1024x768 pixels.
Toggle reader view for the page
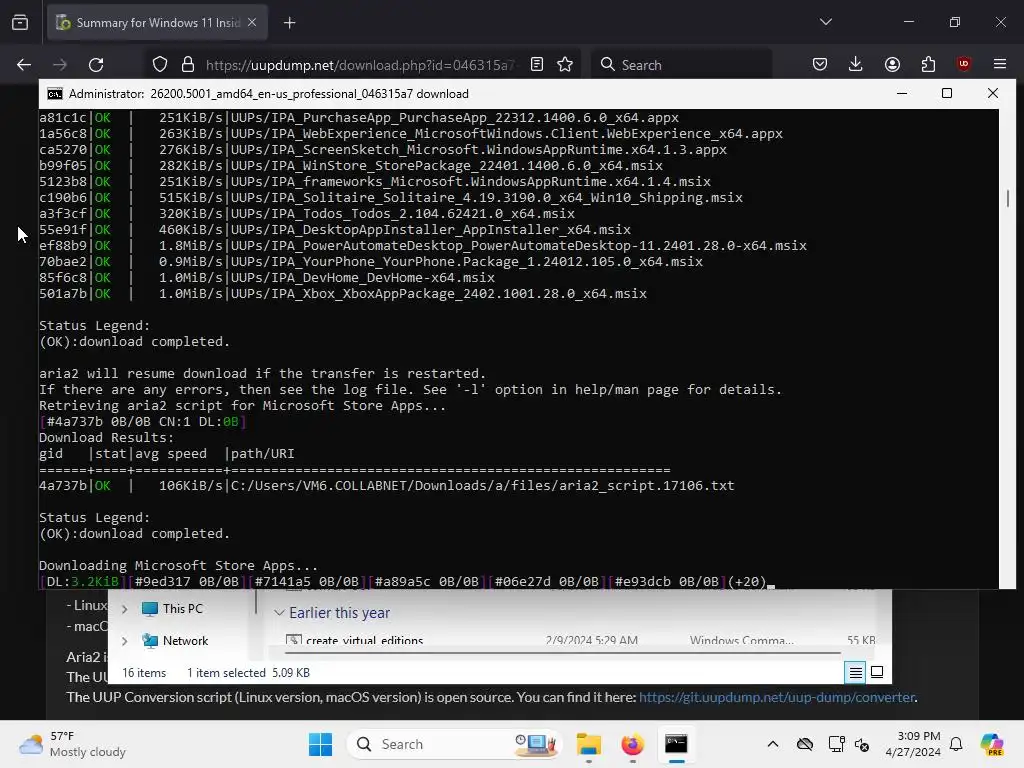(x=537, y=65)
